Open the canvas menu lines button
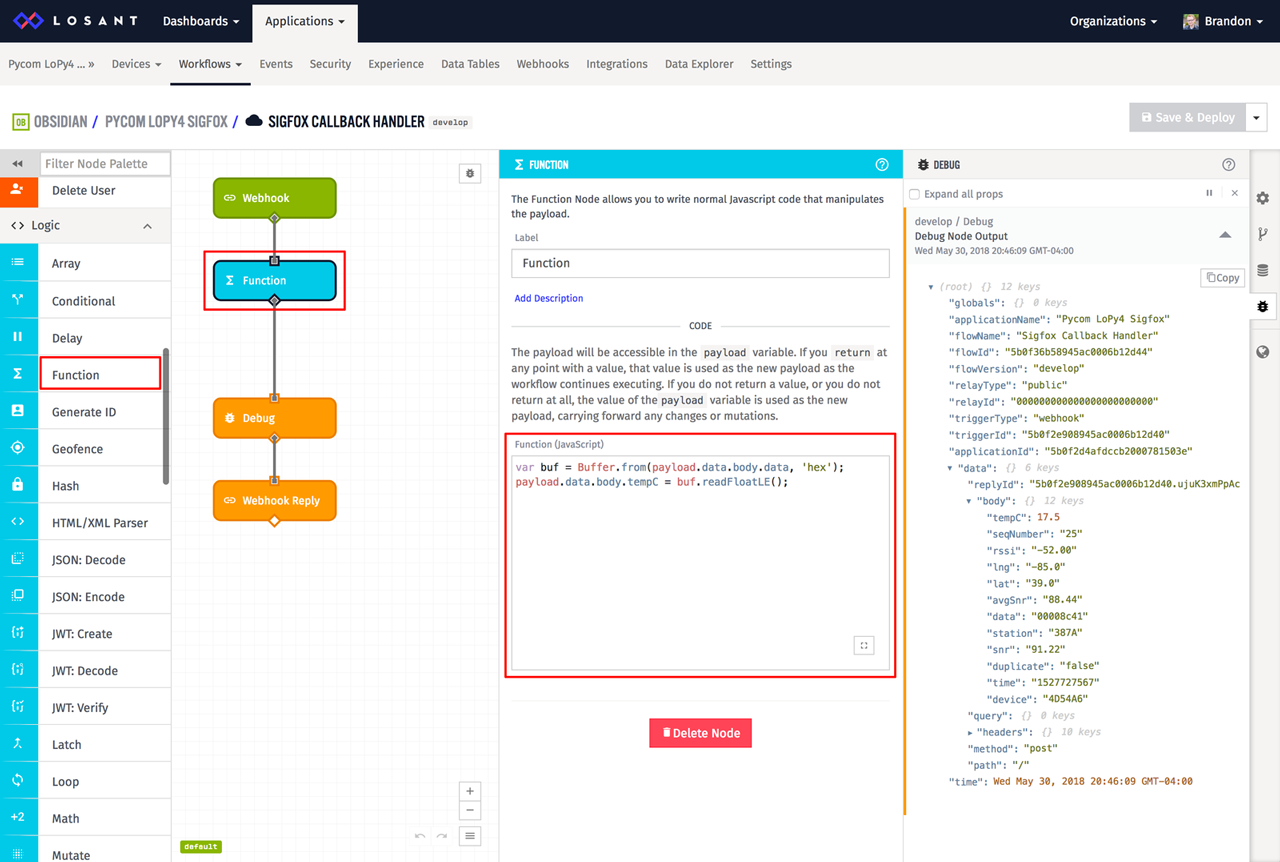The image size is (1280, 862). [470, 836]
